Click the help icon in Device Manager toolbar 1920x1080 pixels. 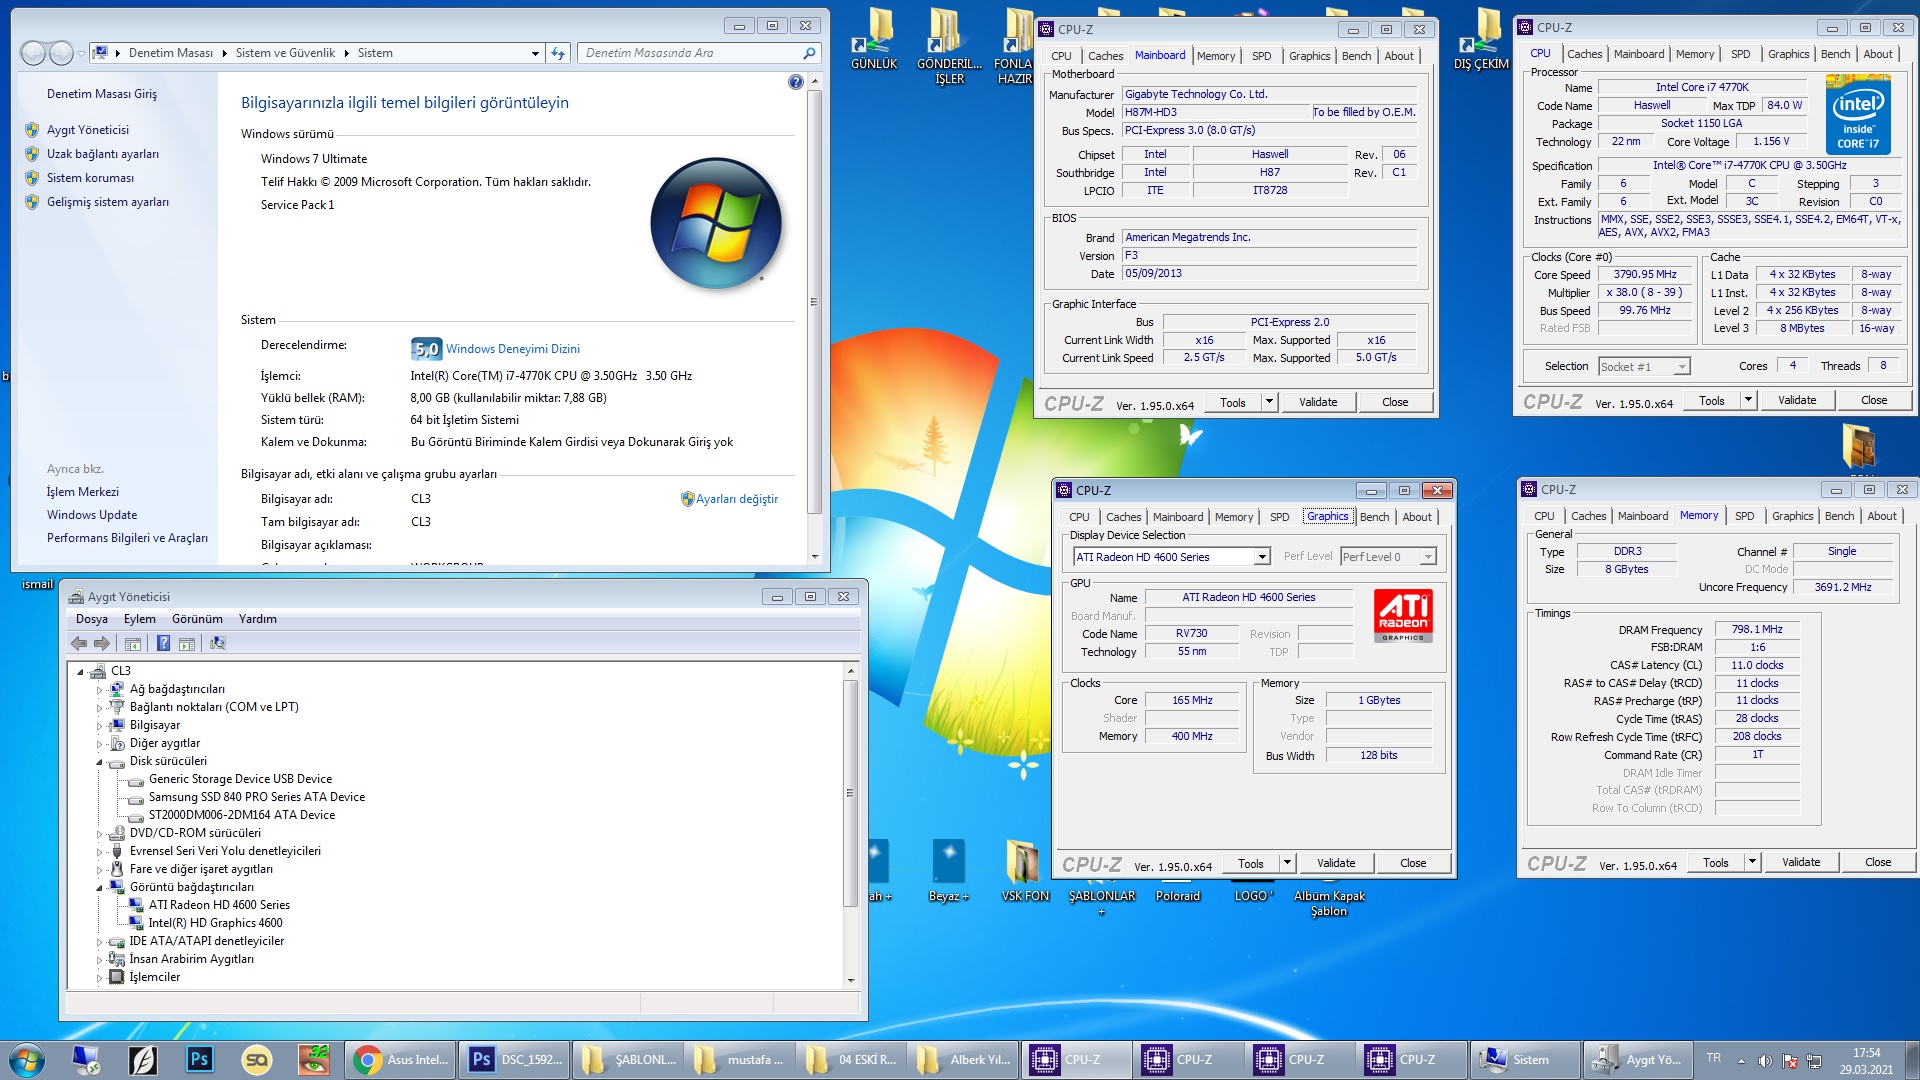click(163, 644)
